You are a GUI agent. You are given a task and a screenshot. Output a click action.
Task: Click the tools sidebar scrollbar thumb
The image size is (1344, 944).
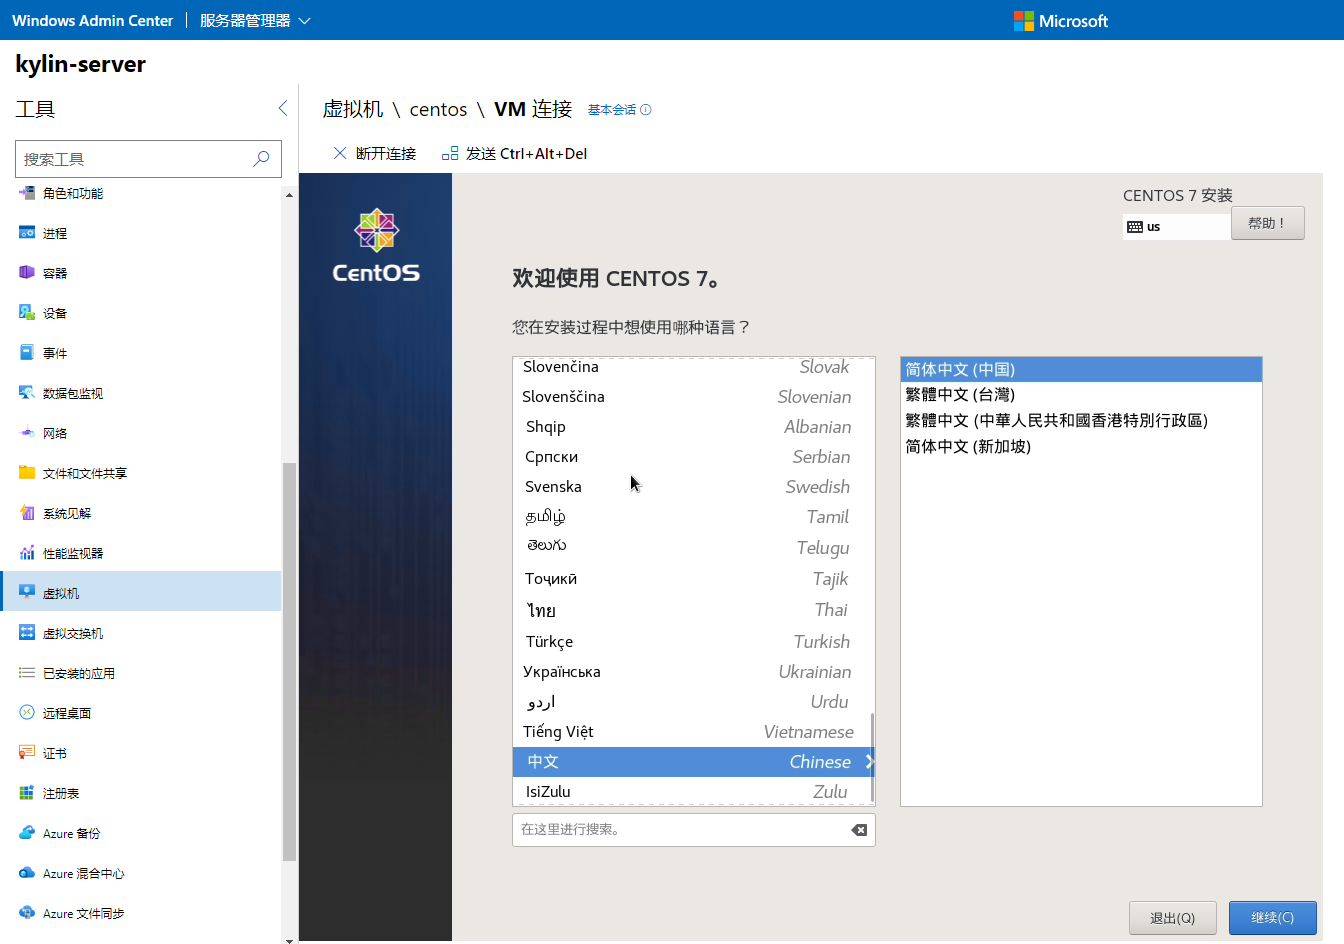(290, 662)
